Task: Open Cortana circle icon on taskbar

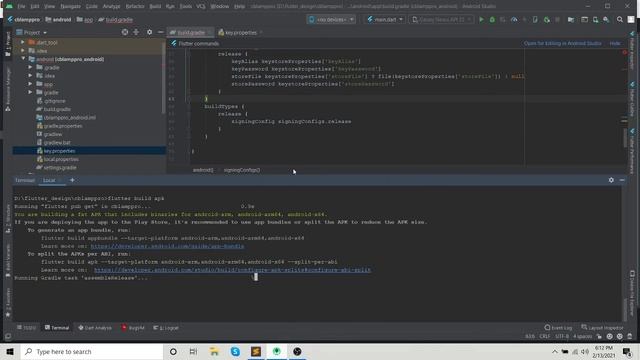Action: tap(173, 351)
